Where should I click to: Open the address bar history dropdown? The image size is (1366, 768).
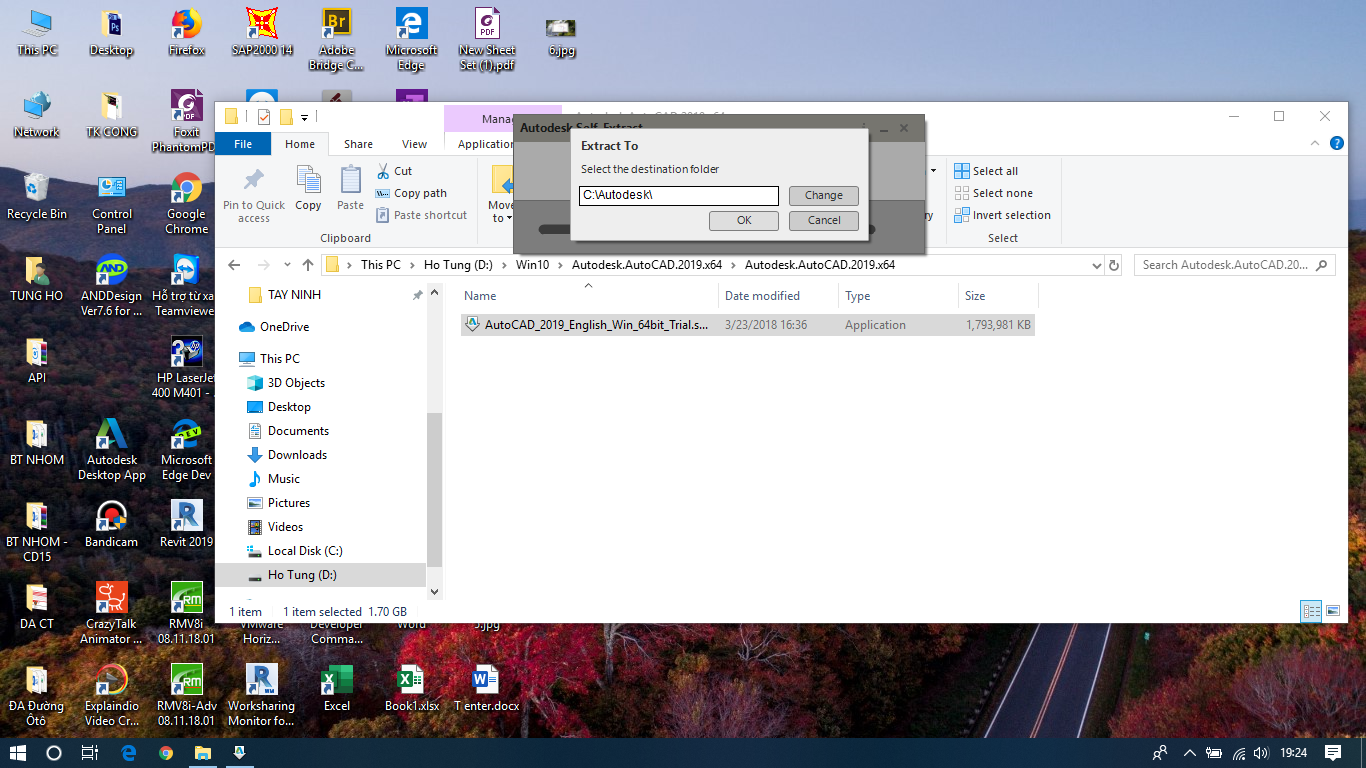pos(1097,265)
